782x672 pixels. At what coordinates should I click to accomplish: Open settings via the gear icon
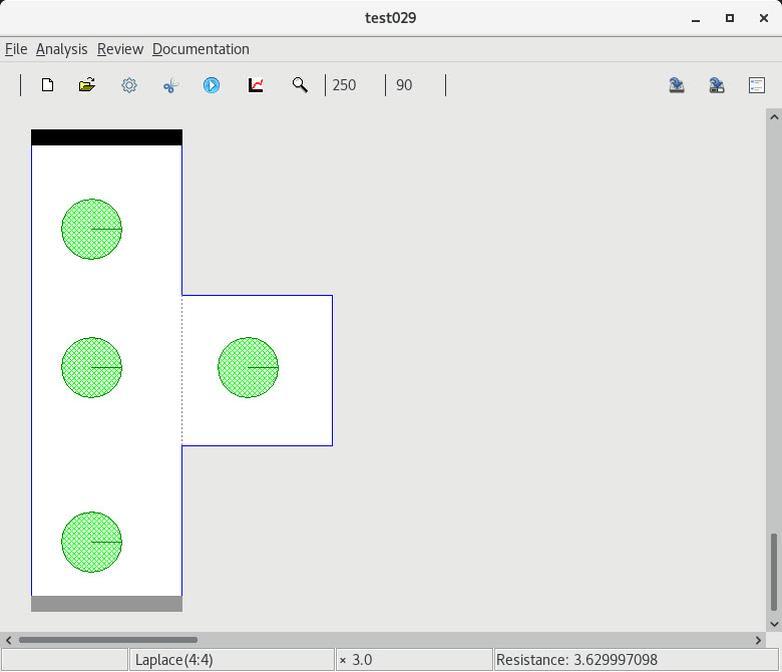pos(129,85)
